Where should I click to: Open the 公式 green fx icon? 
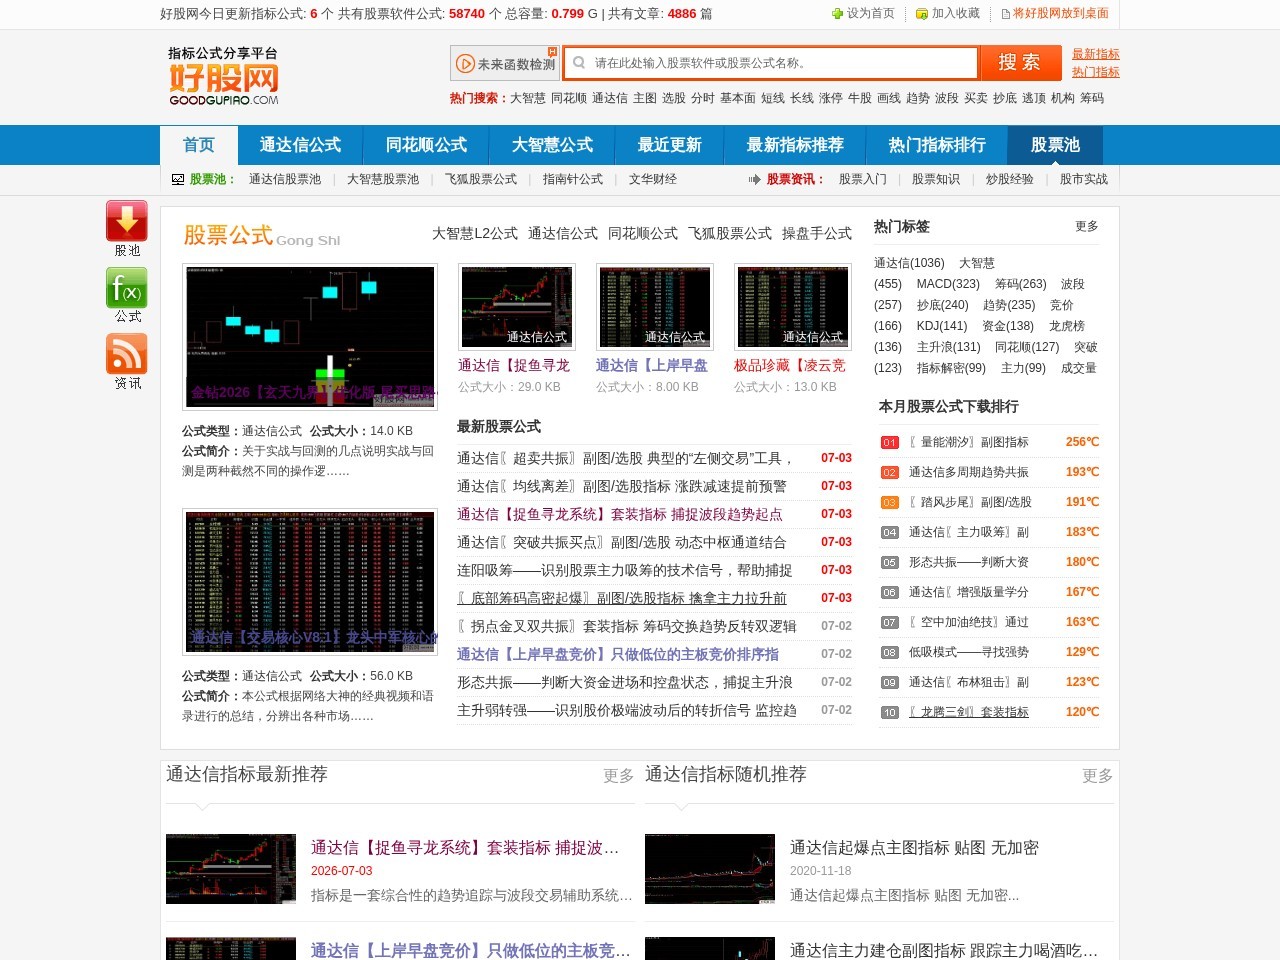[x=127, y=288]
